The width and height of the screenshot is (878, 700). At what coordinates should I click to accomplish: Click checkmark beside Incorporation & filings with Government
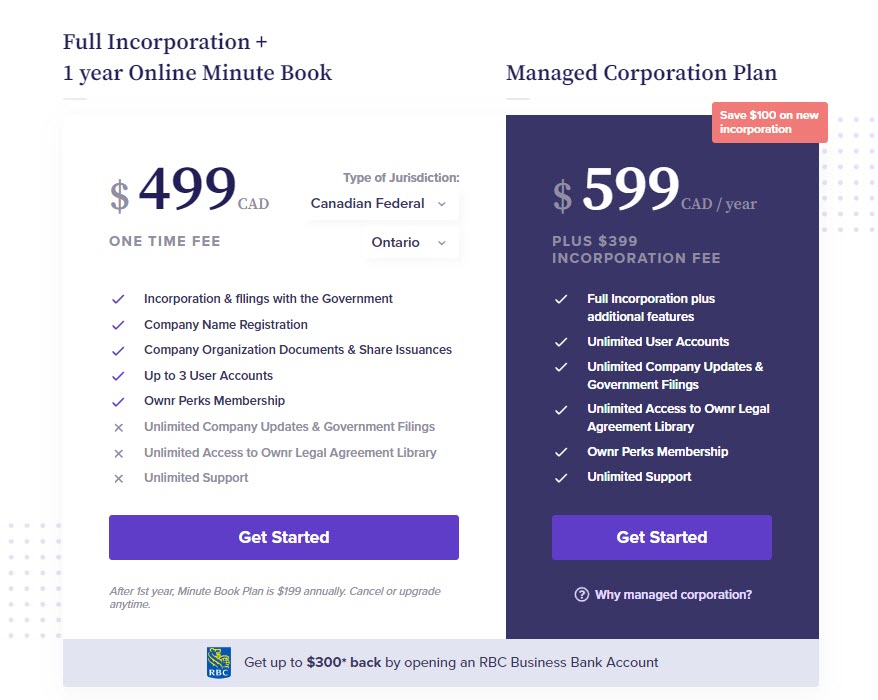118,299
